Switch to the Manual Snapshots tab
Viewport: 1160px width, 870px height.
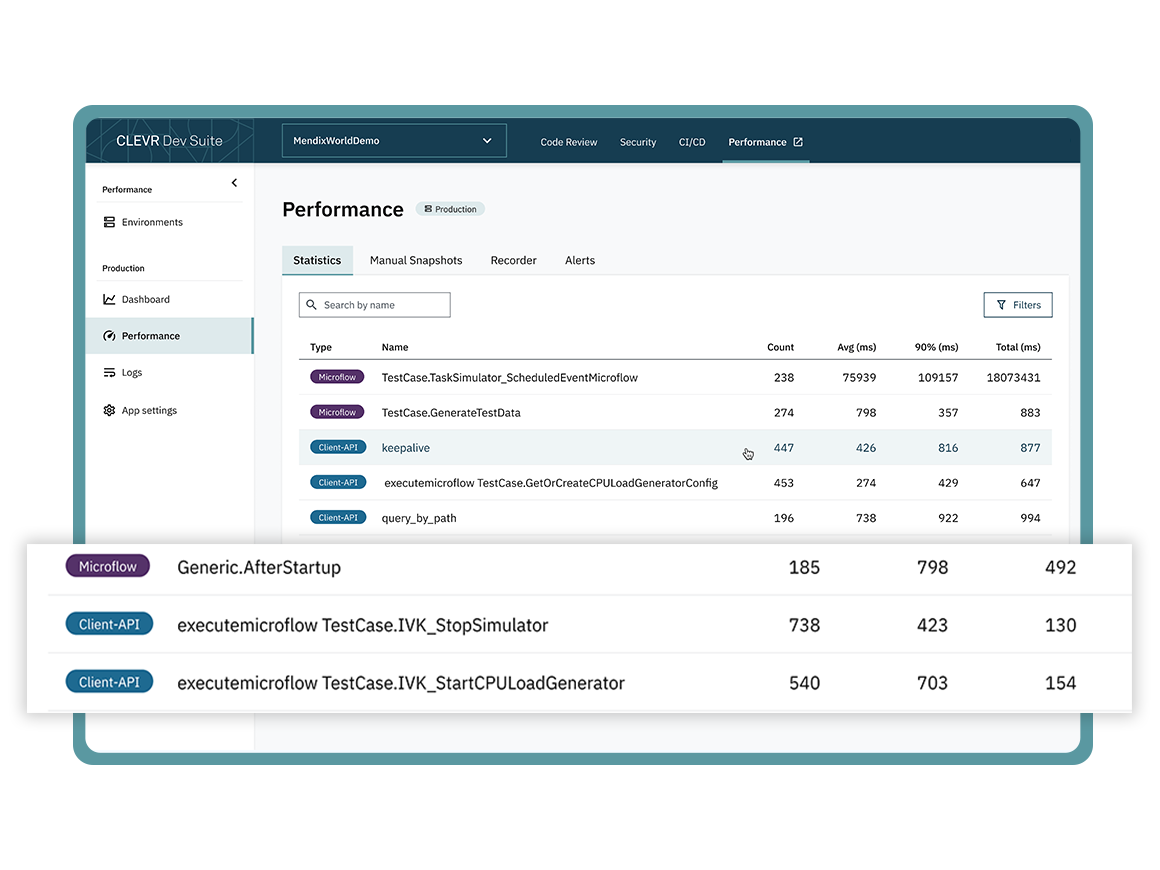point(416,260)
